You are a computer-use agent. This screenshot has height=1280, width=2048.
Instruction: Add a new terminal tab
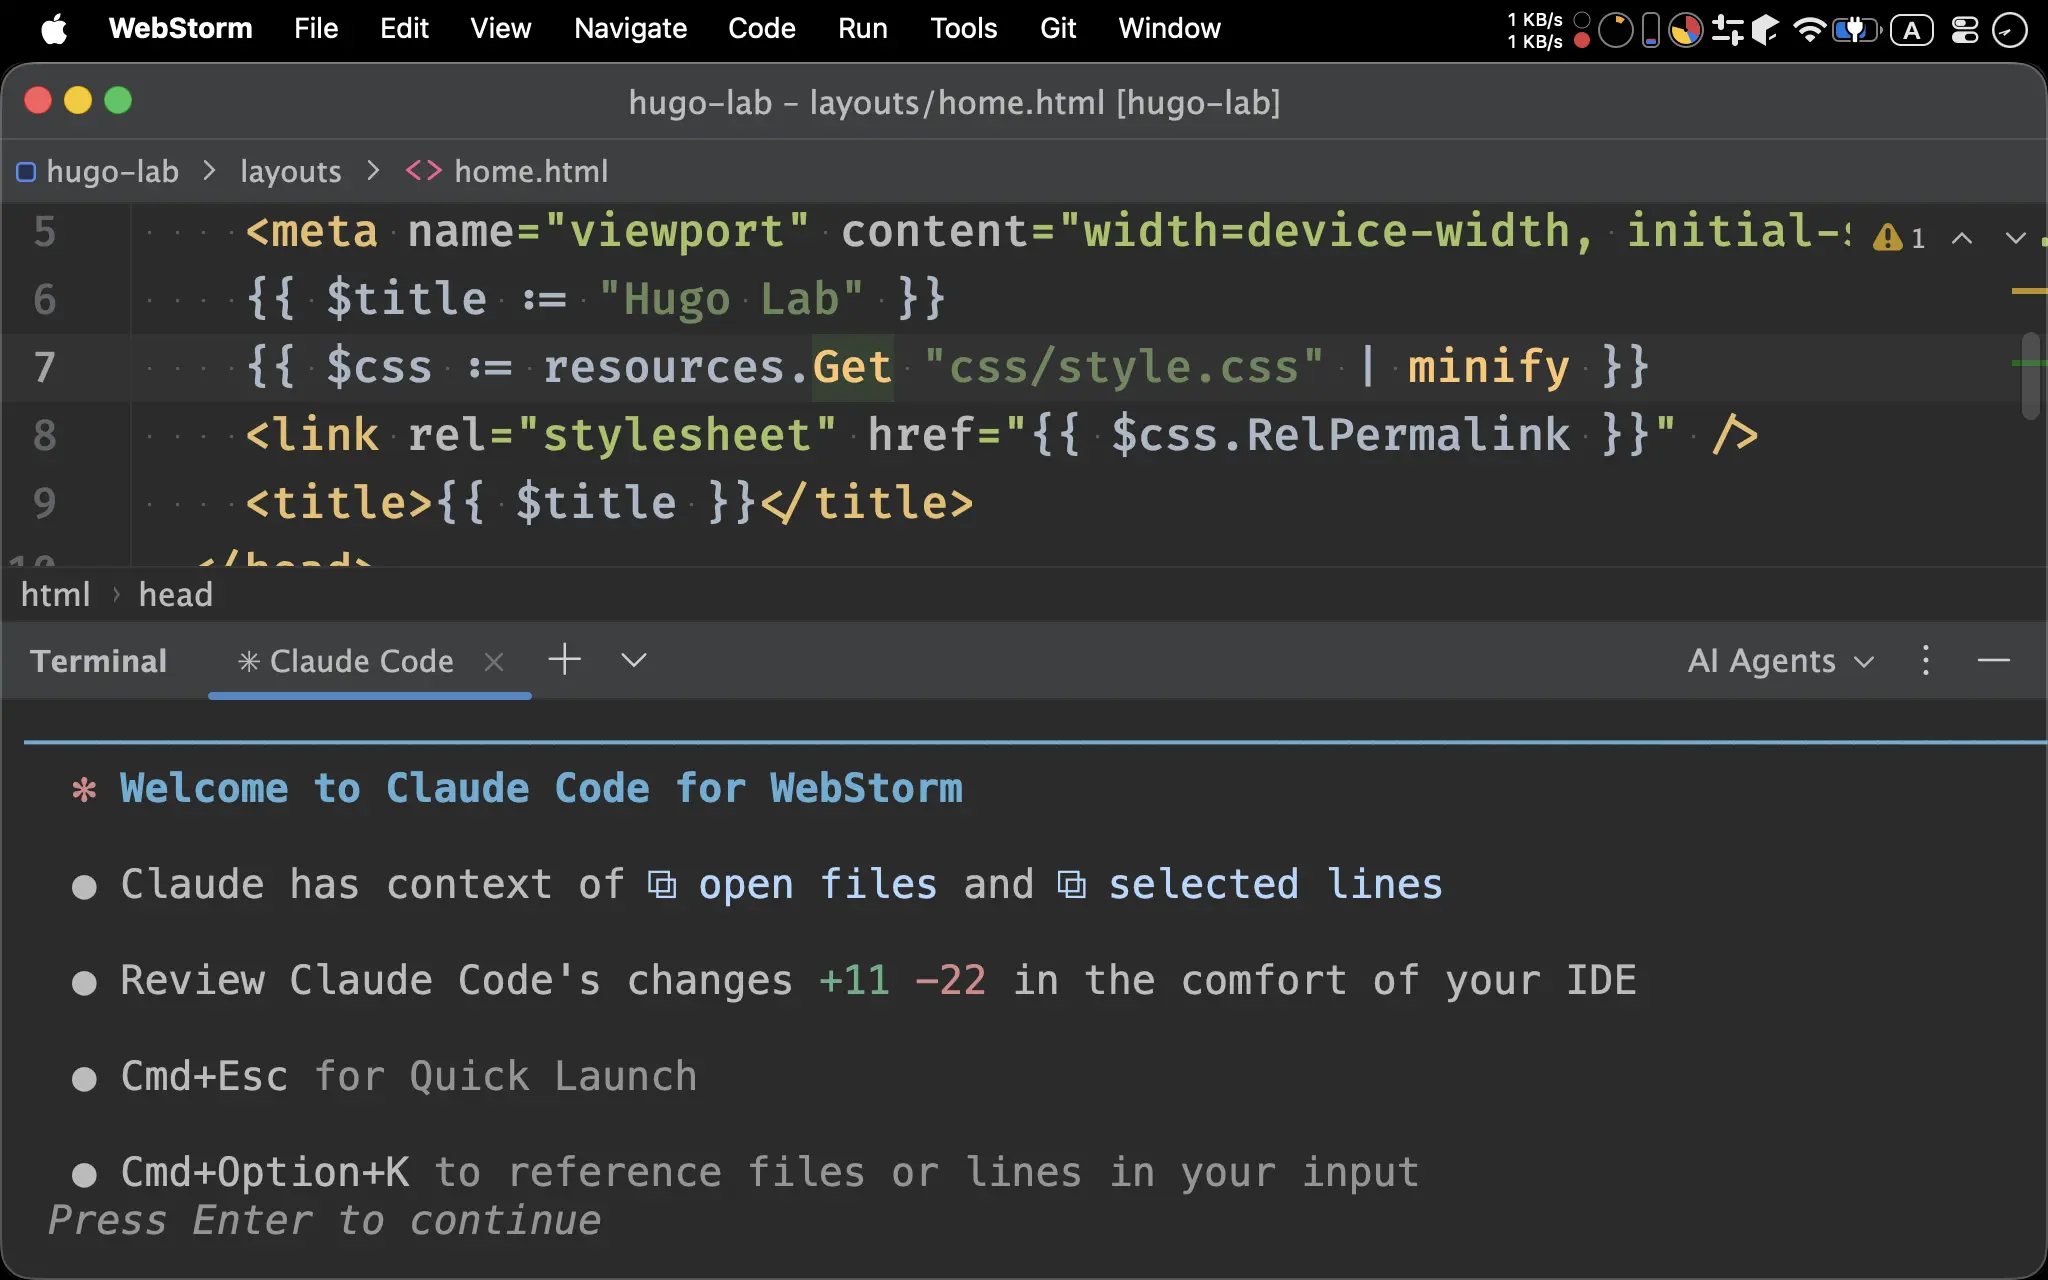coord(565,660)
